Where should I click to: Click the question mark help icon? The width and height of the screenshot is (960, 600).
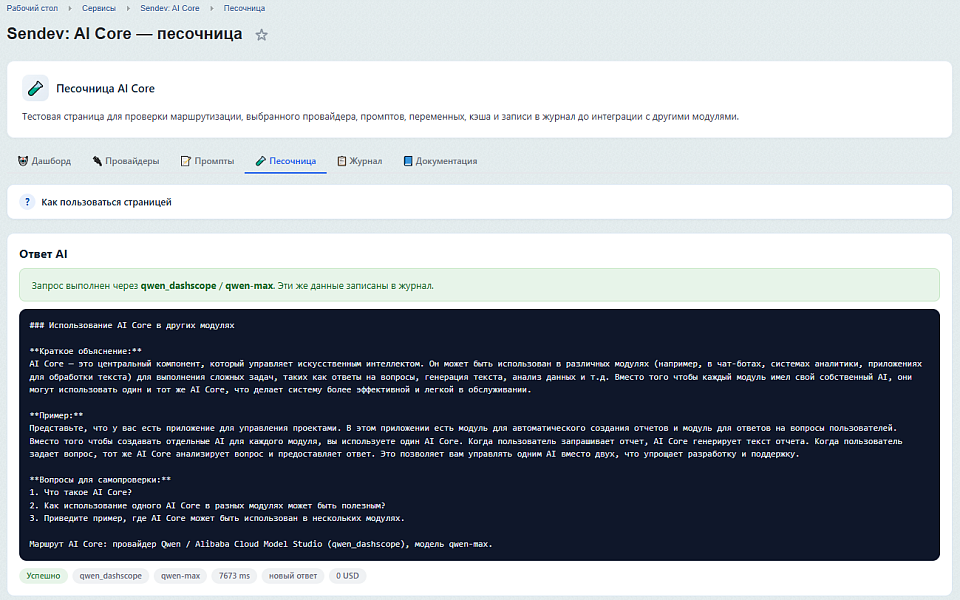tap(27, 202)
